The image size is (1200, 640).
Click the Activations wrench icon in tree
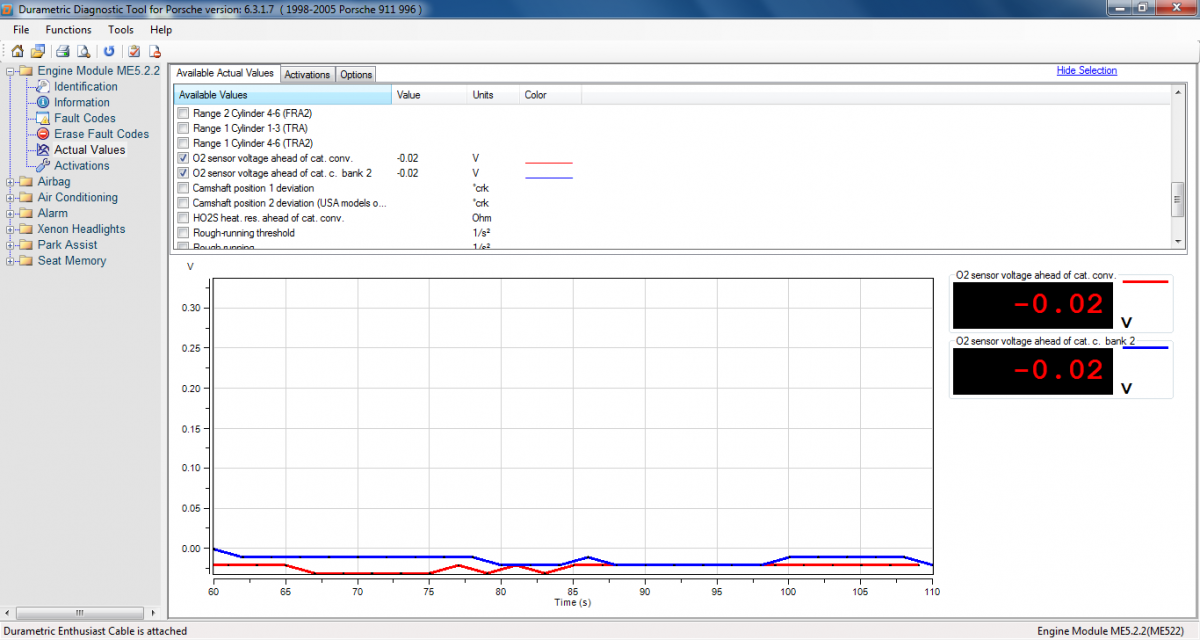tap(44, 165)
